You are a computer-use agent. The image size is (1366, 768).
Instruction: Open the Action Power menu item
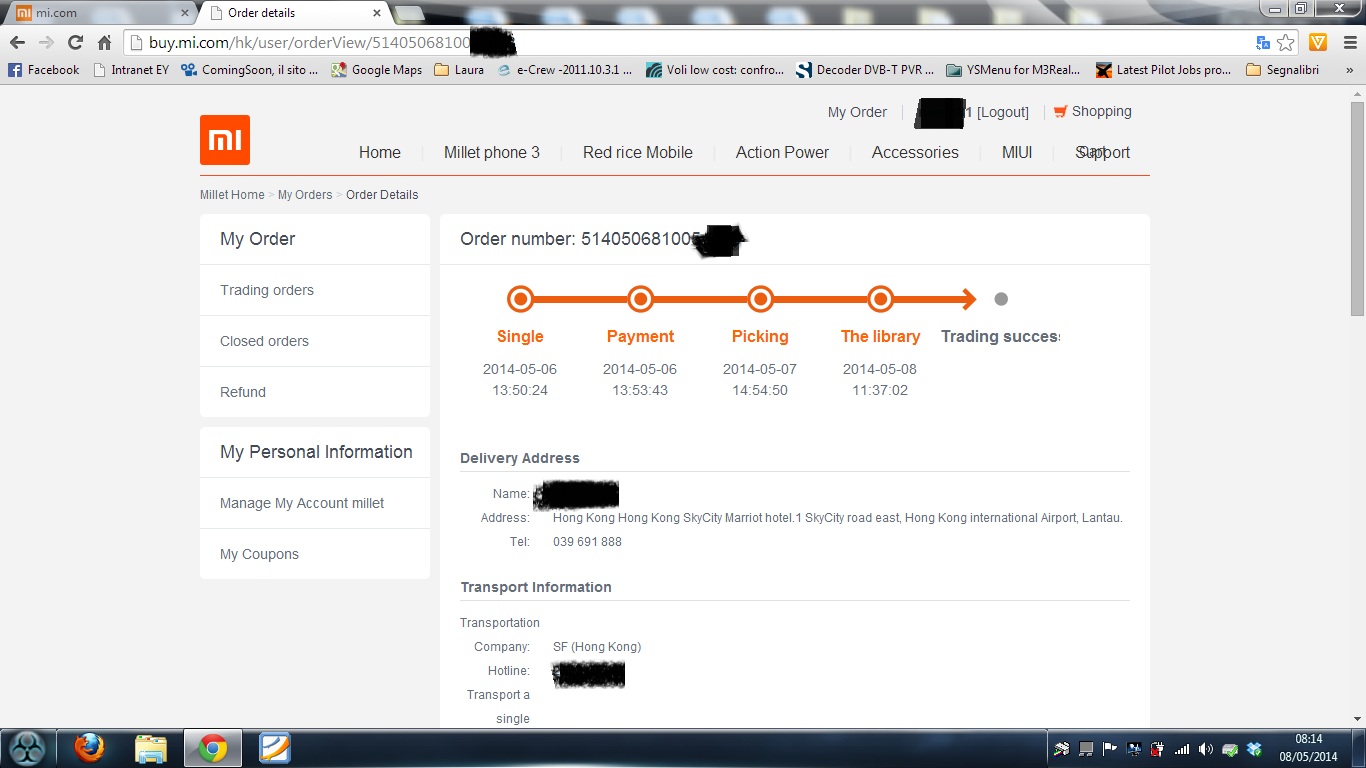click(x=782, y=152)
